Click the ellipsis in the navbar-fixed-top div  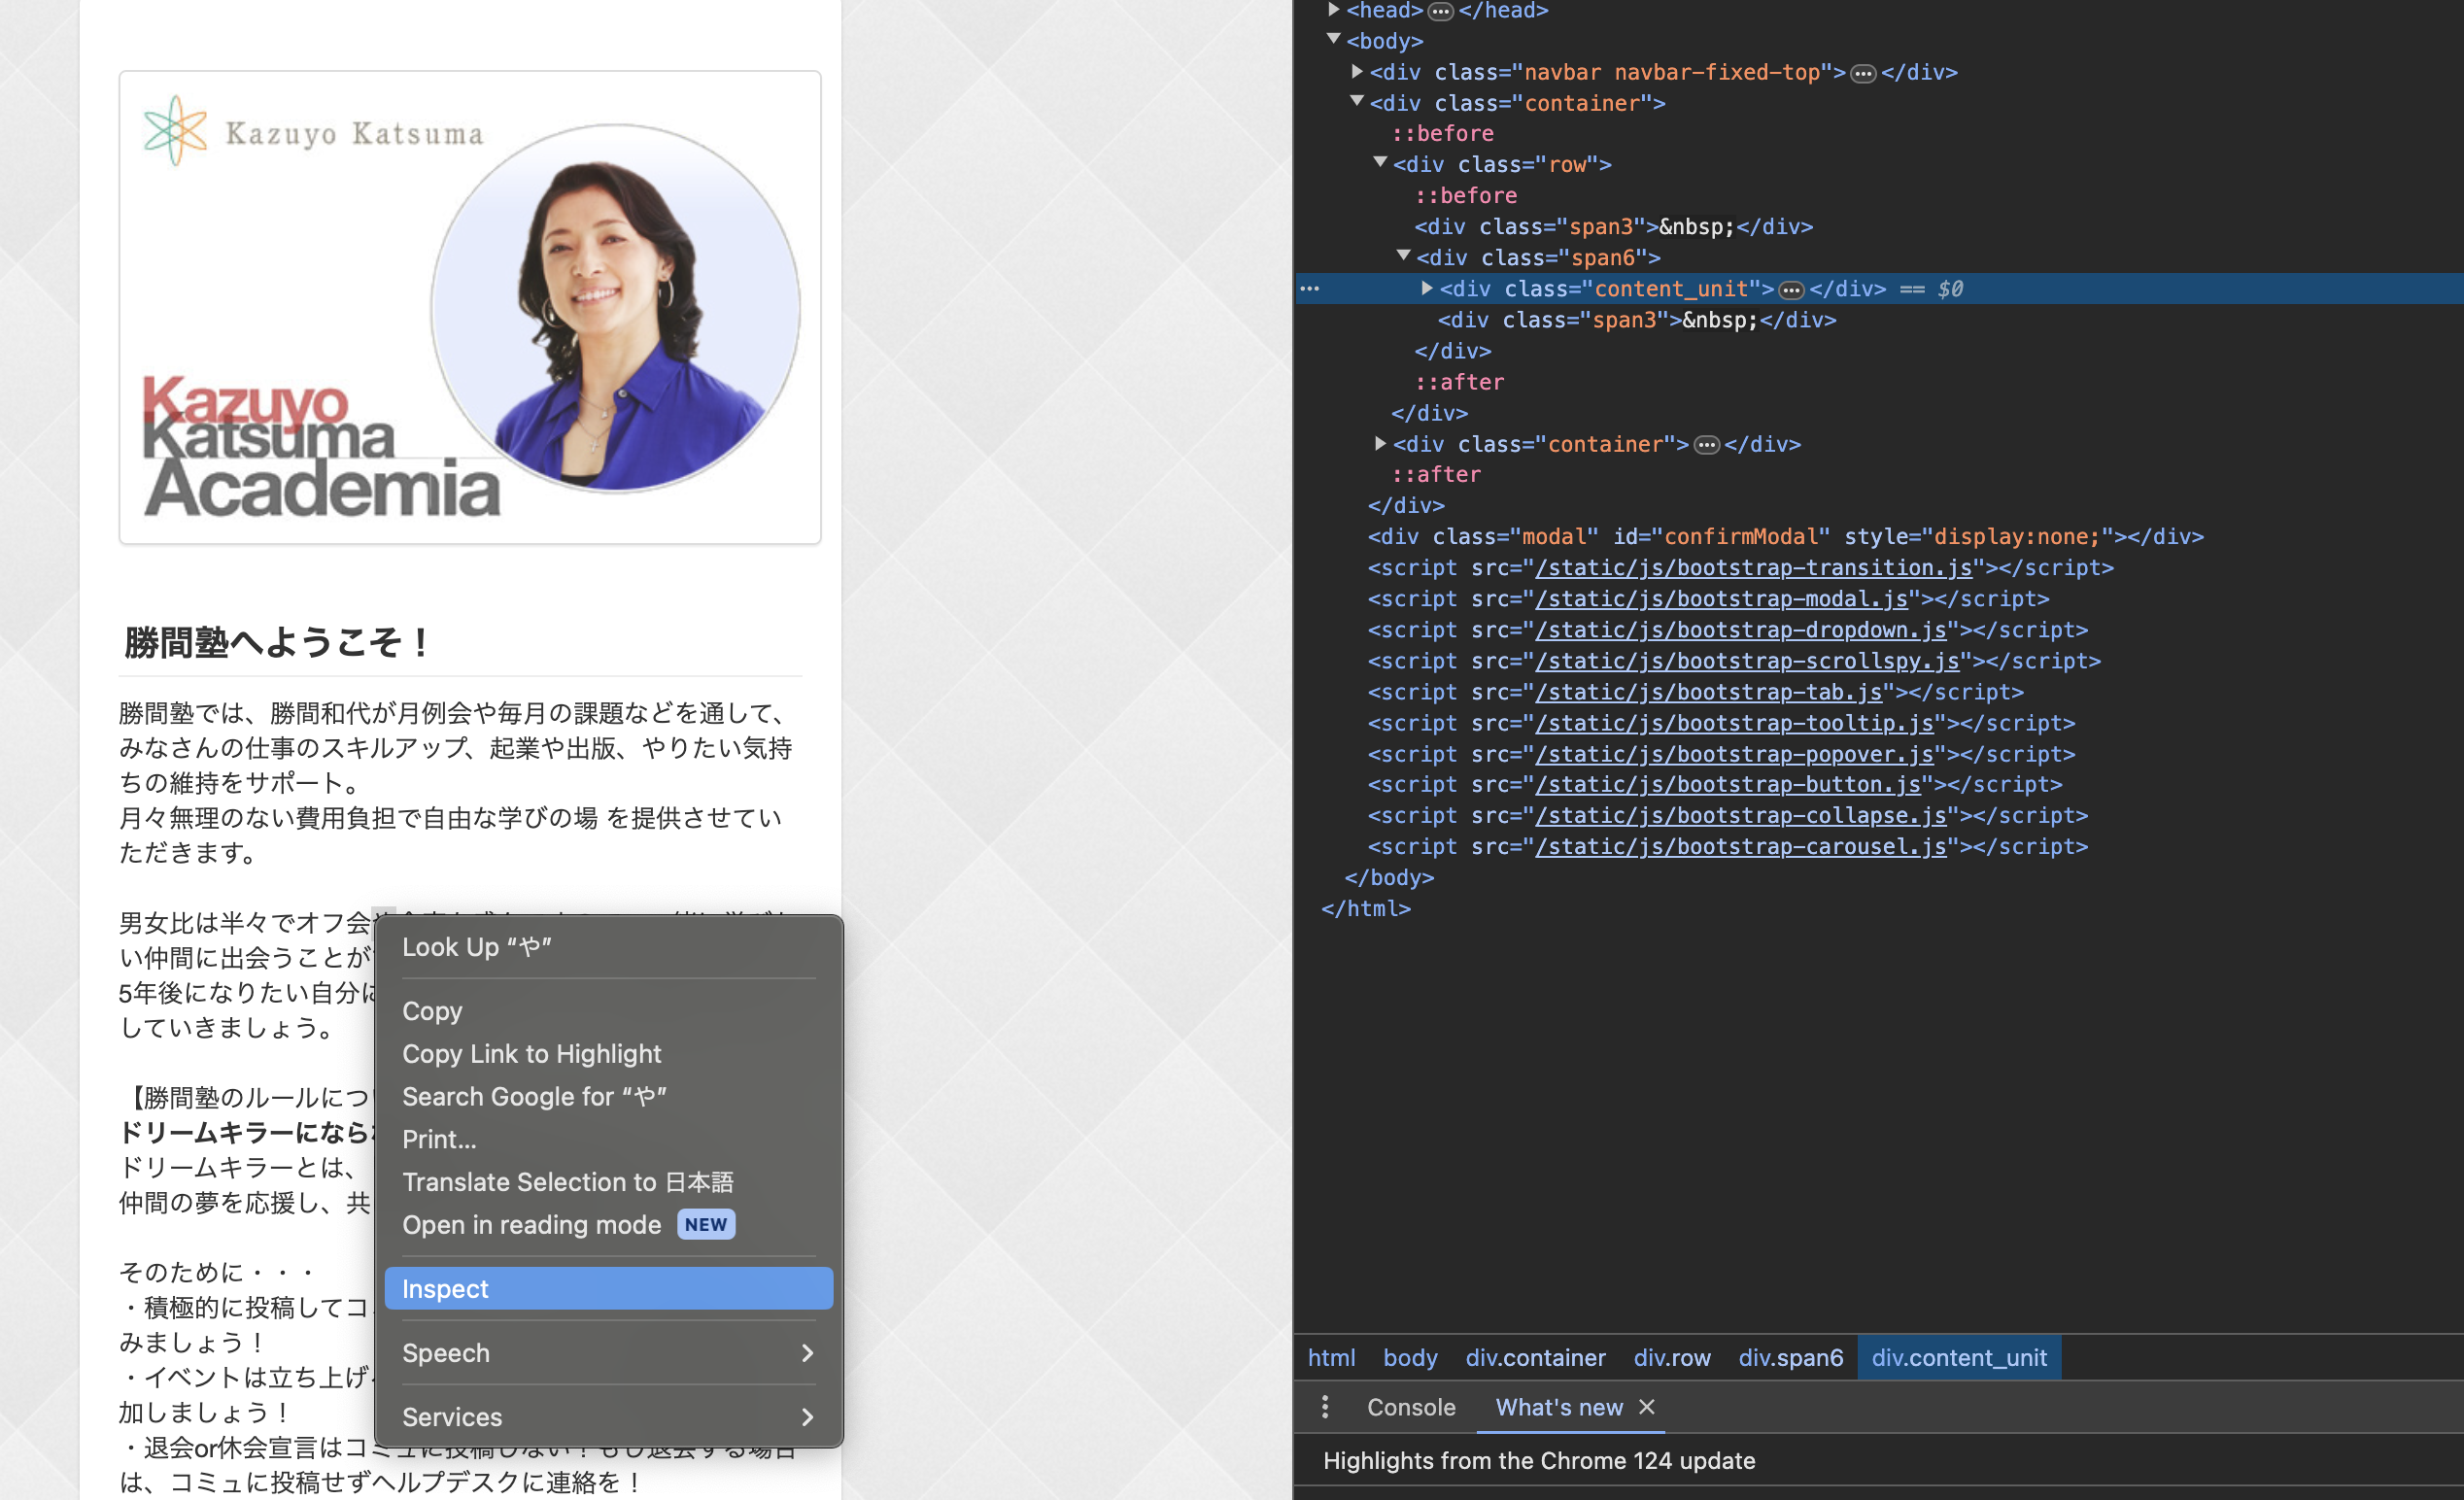[x=1862, y=72]
